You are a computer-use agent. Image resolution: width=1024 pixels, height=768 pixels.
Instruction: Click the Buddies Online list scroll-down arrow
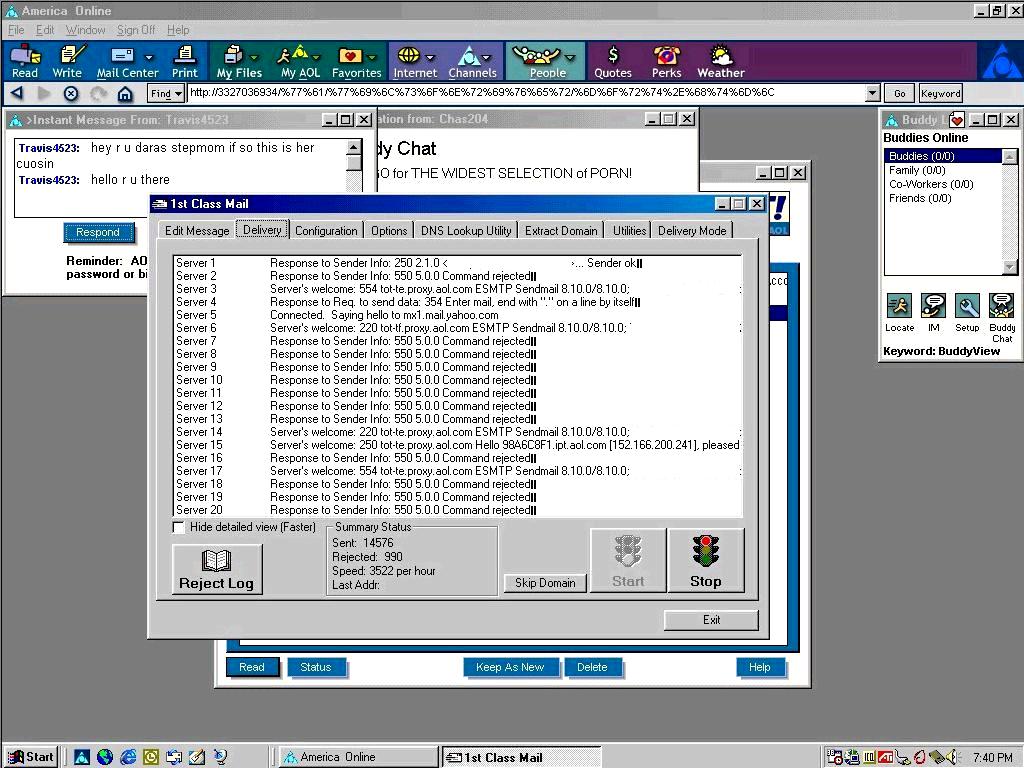[x=1010, y=267]
